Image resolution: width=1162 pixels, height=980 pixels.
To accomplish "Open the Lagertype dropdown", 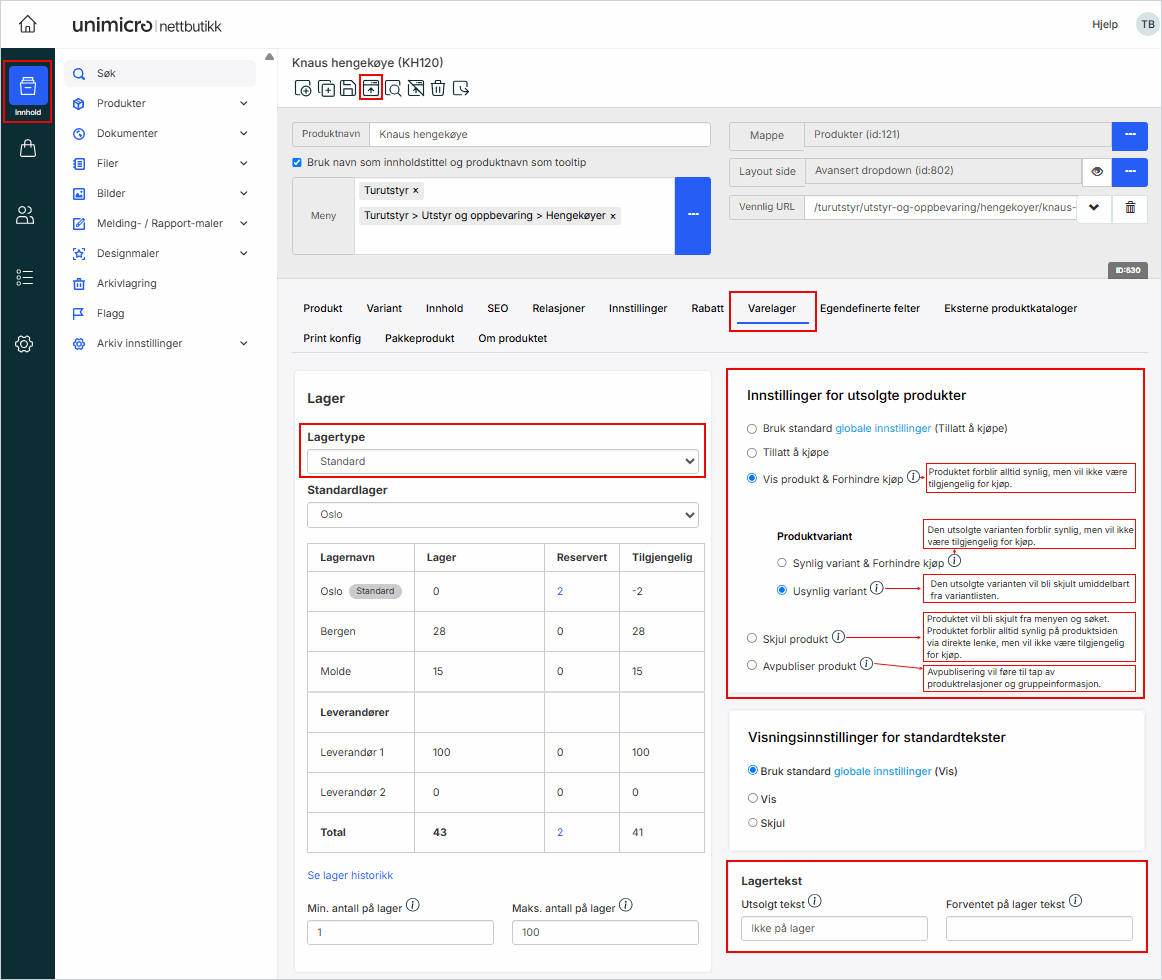I will click(x=502, y=462).
